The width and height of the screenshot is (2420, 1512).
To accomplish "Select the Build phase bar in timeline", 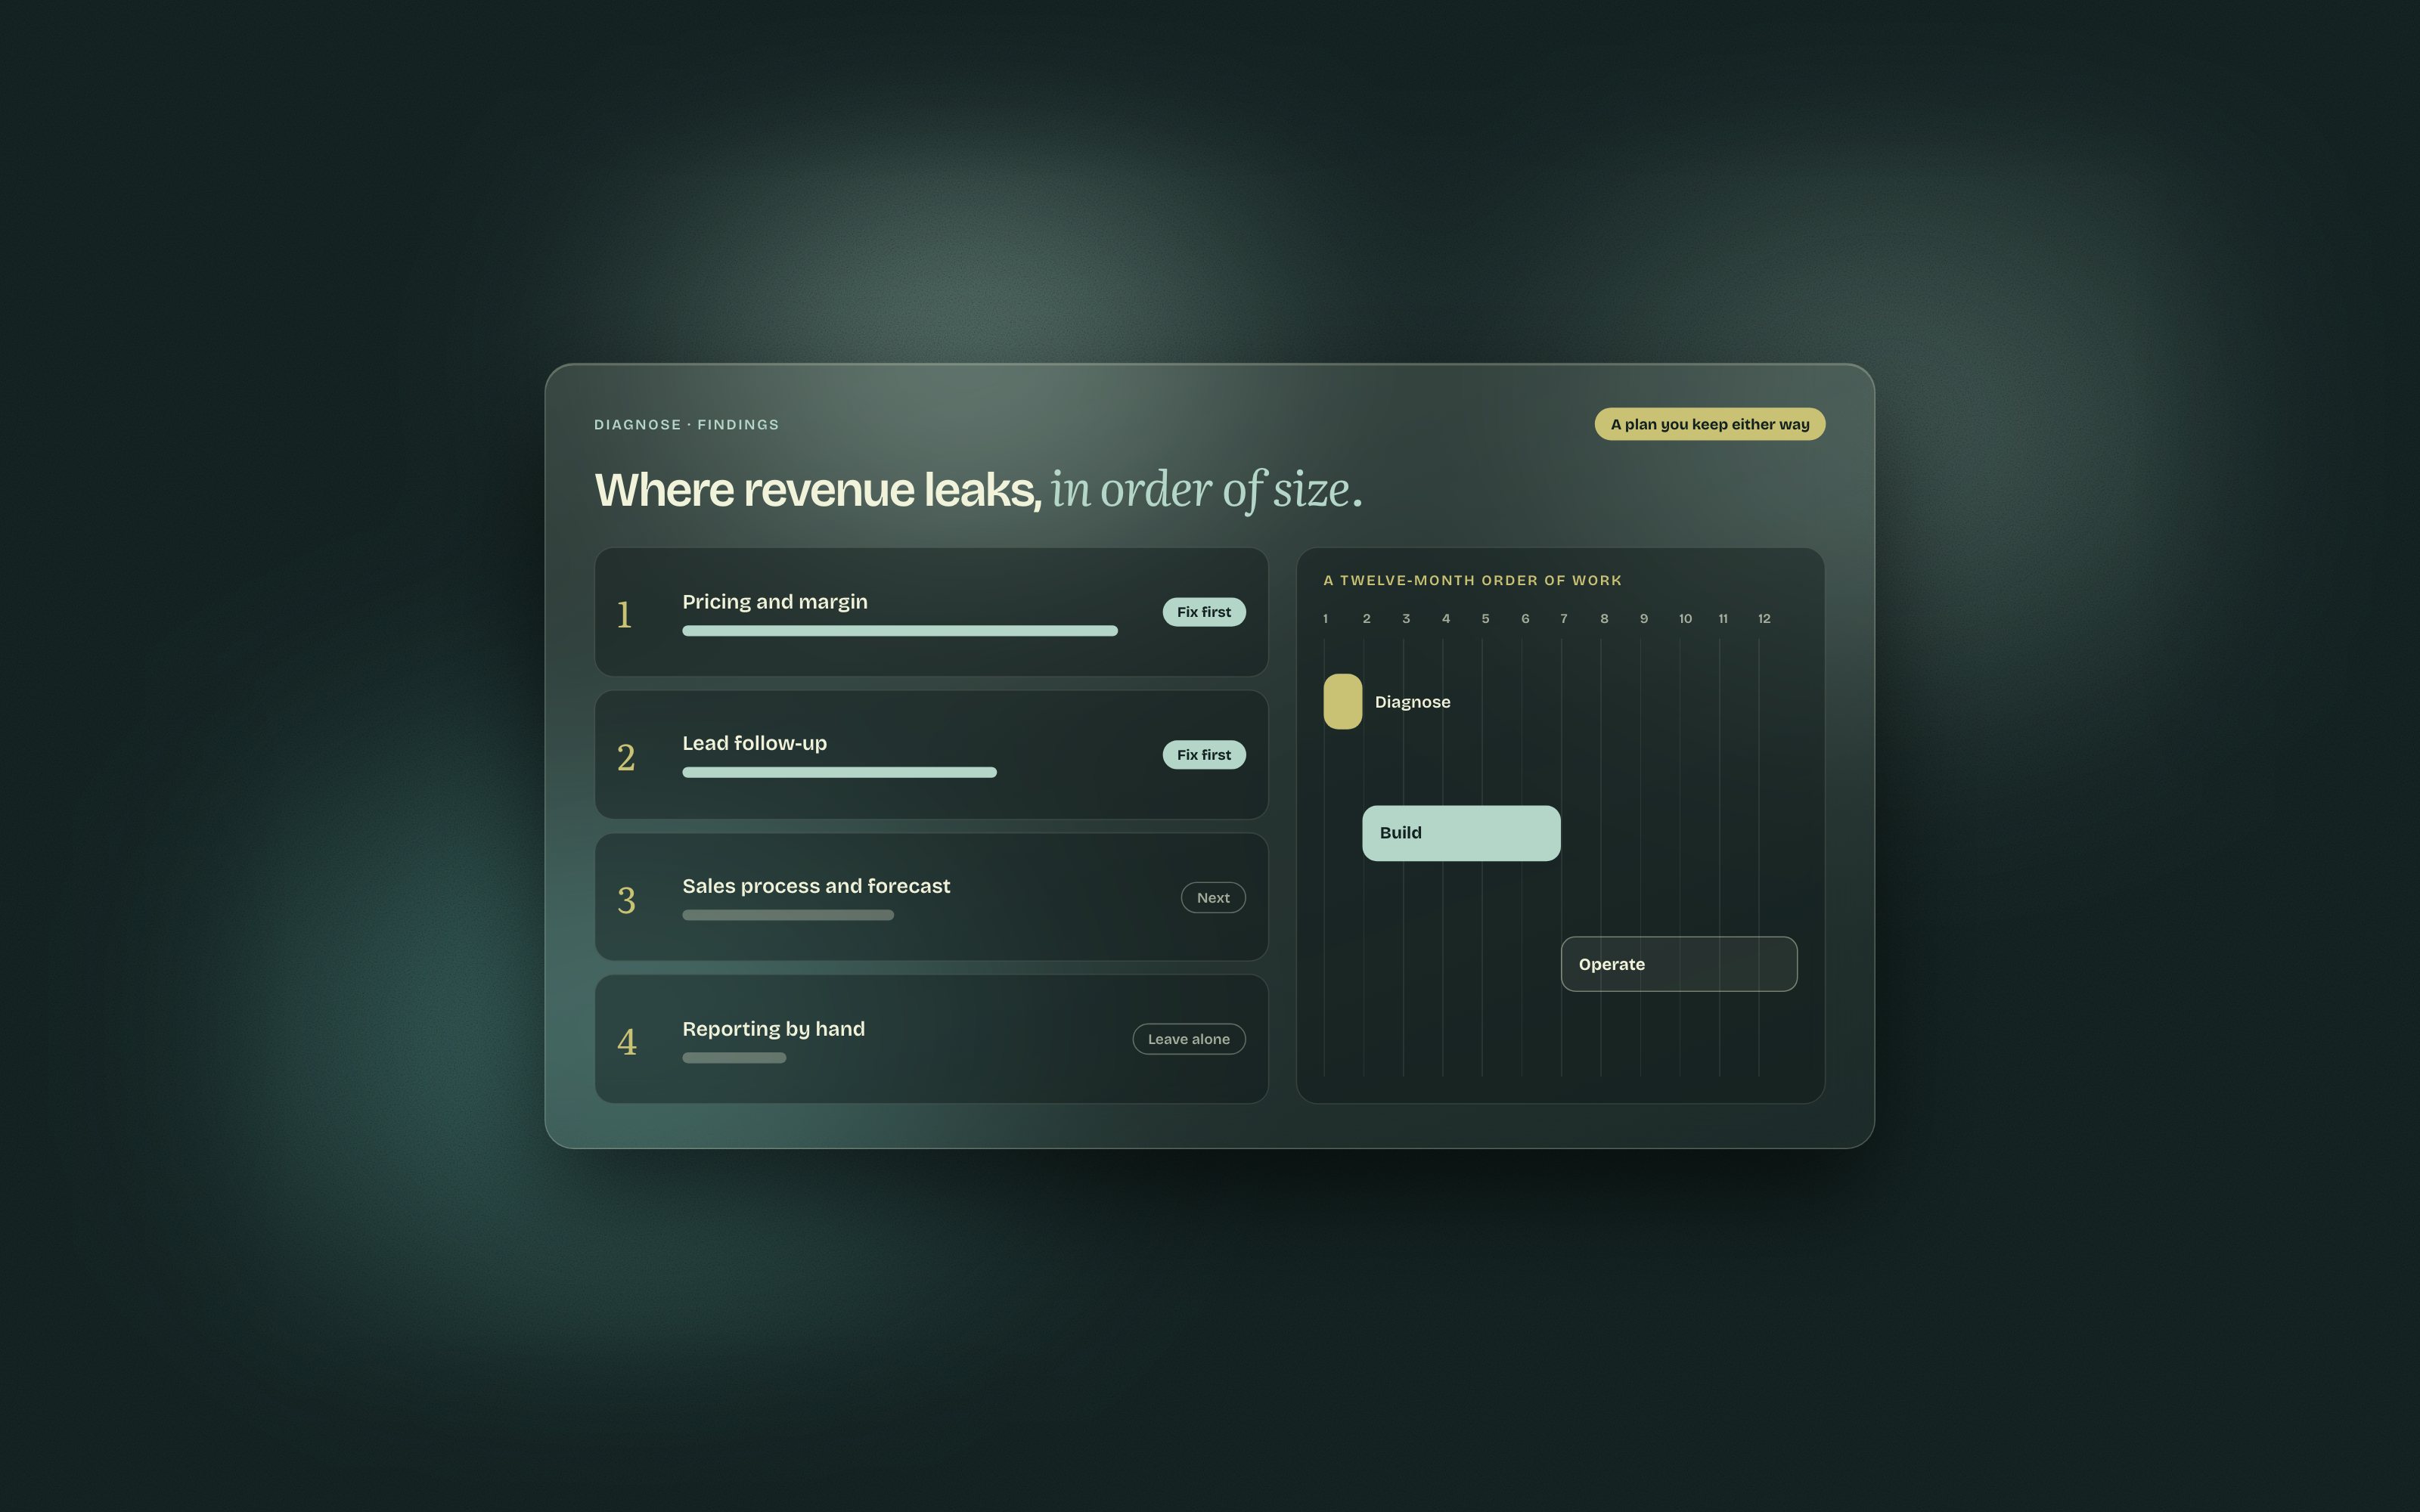I will point(1461,833).
